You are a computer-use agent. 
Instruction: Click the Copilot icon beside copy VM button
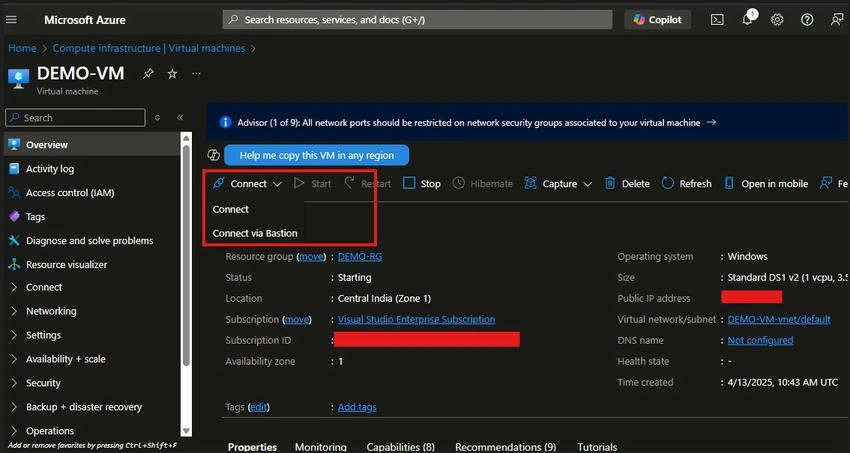(x=214, y=155)
